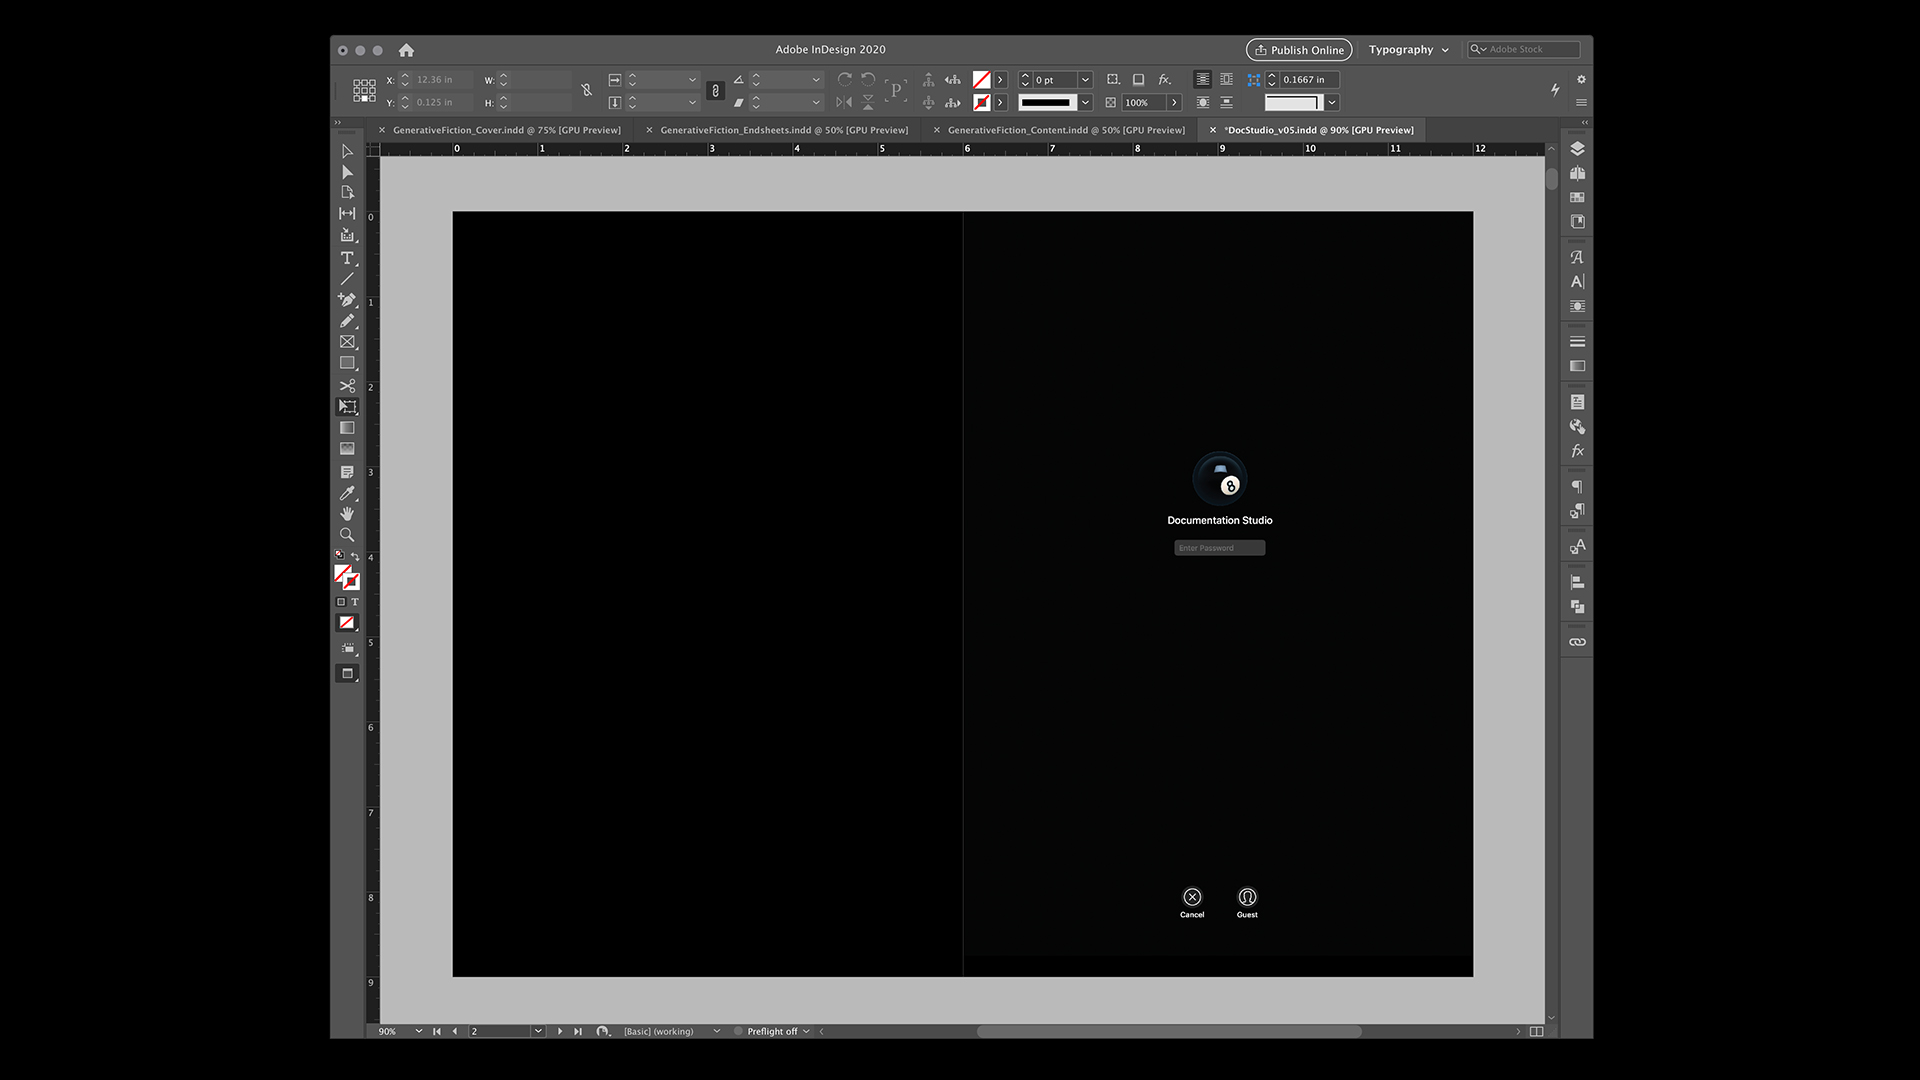
Task: Click the Adobe Stock search field
Action: coord(1530,49)
